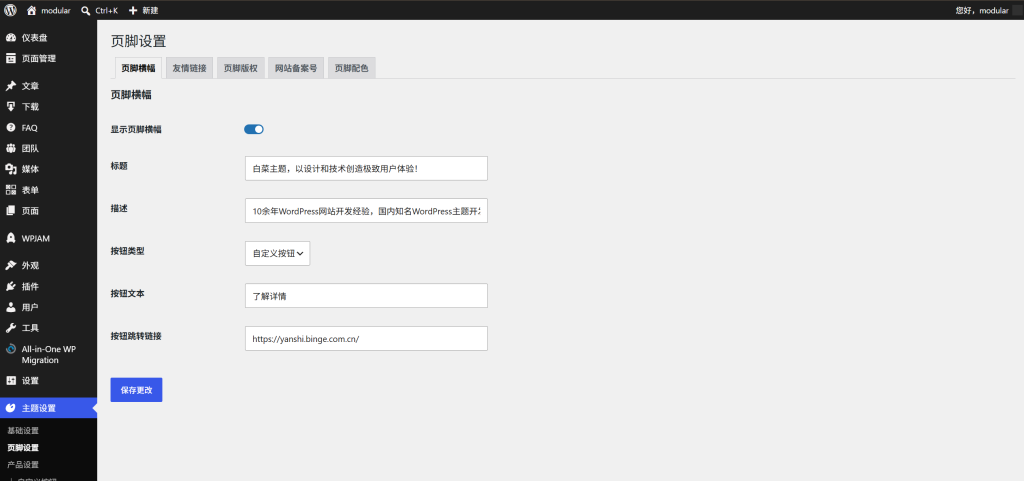Click the user avatar in admin bar
Viewport: 1024px width, 481px height.
[x=1017, y=10]
